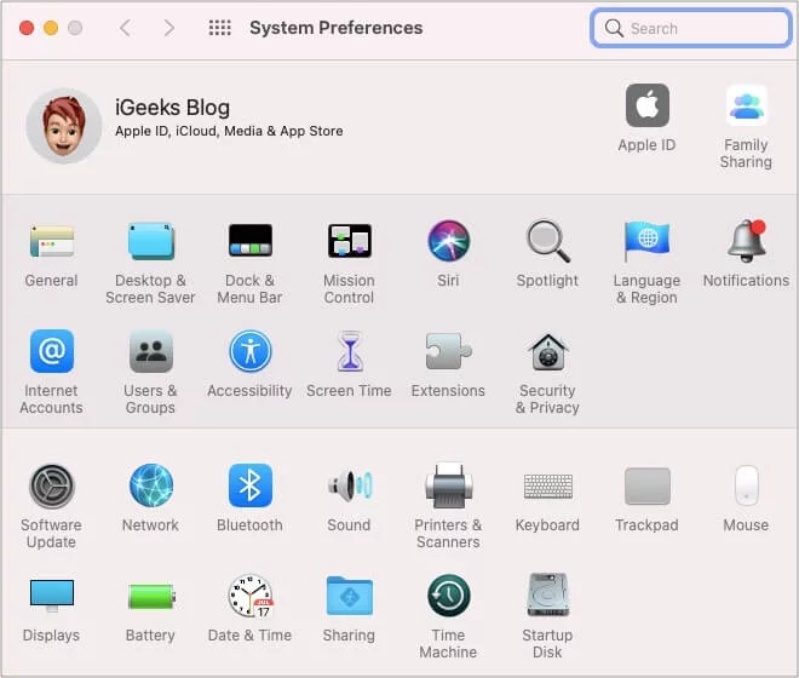Open Software Update gear icon
This screenshot has width=799, height=678.
[x=51, y=486]
